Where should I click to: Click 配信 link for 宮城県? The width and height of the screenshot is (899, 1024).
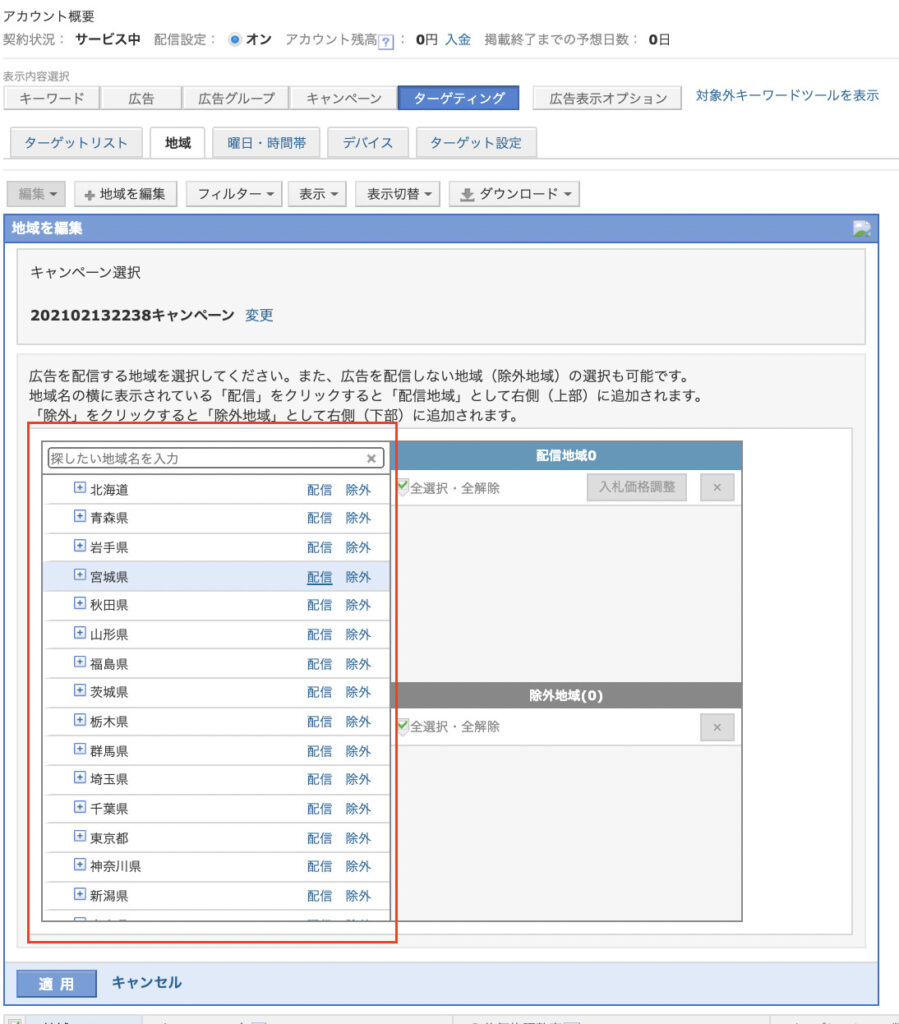click(x=319, y=577)
